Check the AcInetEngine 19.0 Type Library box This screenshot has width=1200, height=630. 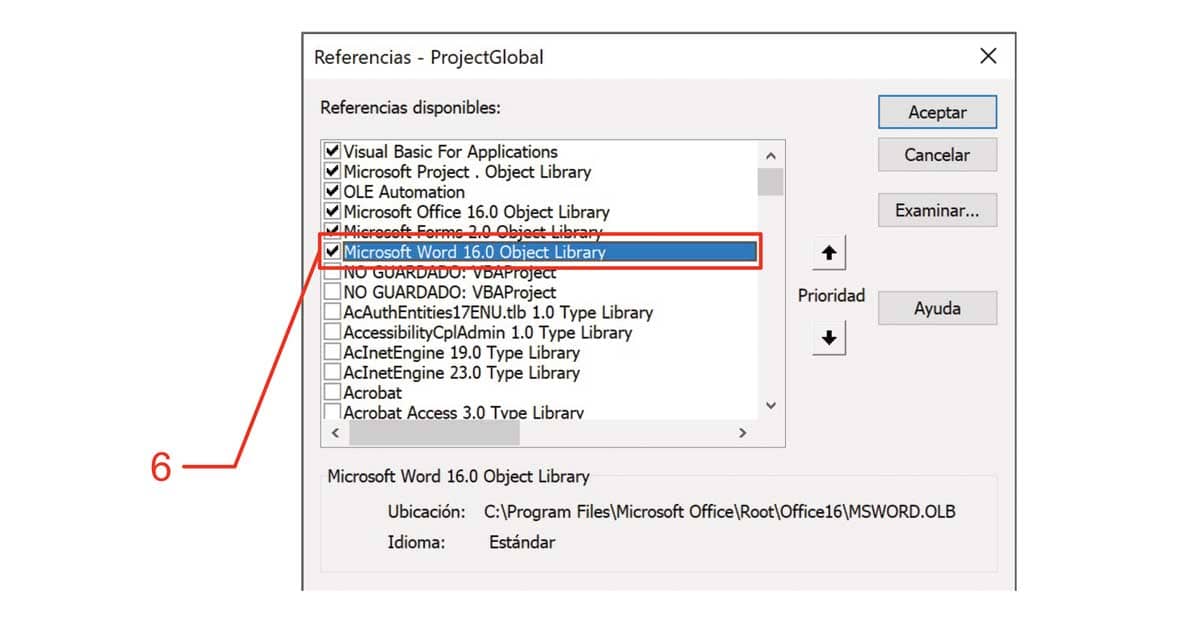[x=333, y=352]
